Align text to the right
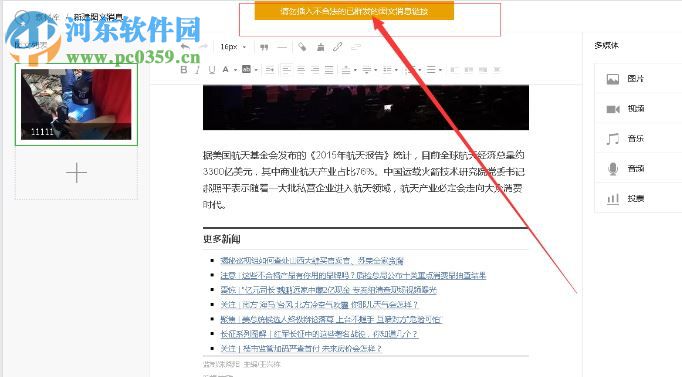The width and height of the screenshot is (682, 377). (x=315, y=70)
